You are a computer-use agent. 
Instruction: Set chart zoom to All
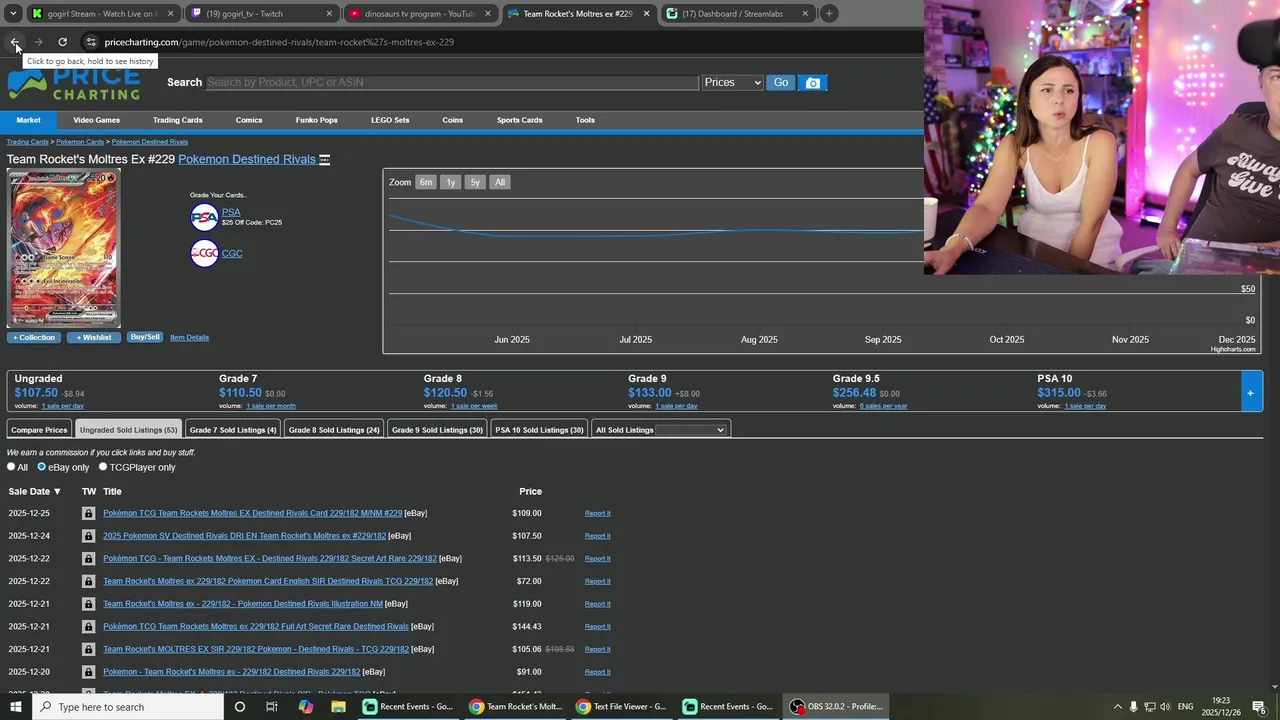point(500,182)
